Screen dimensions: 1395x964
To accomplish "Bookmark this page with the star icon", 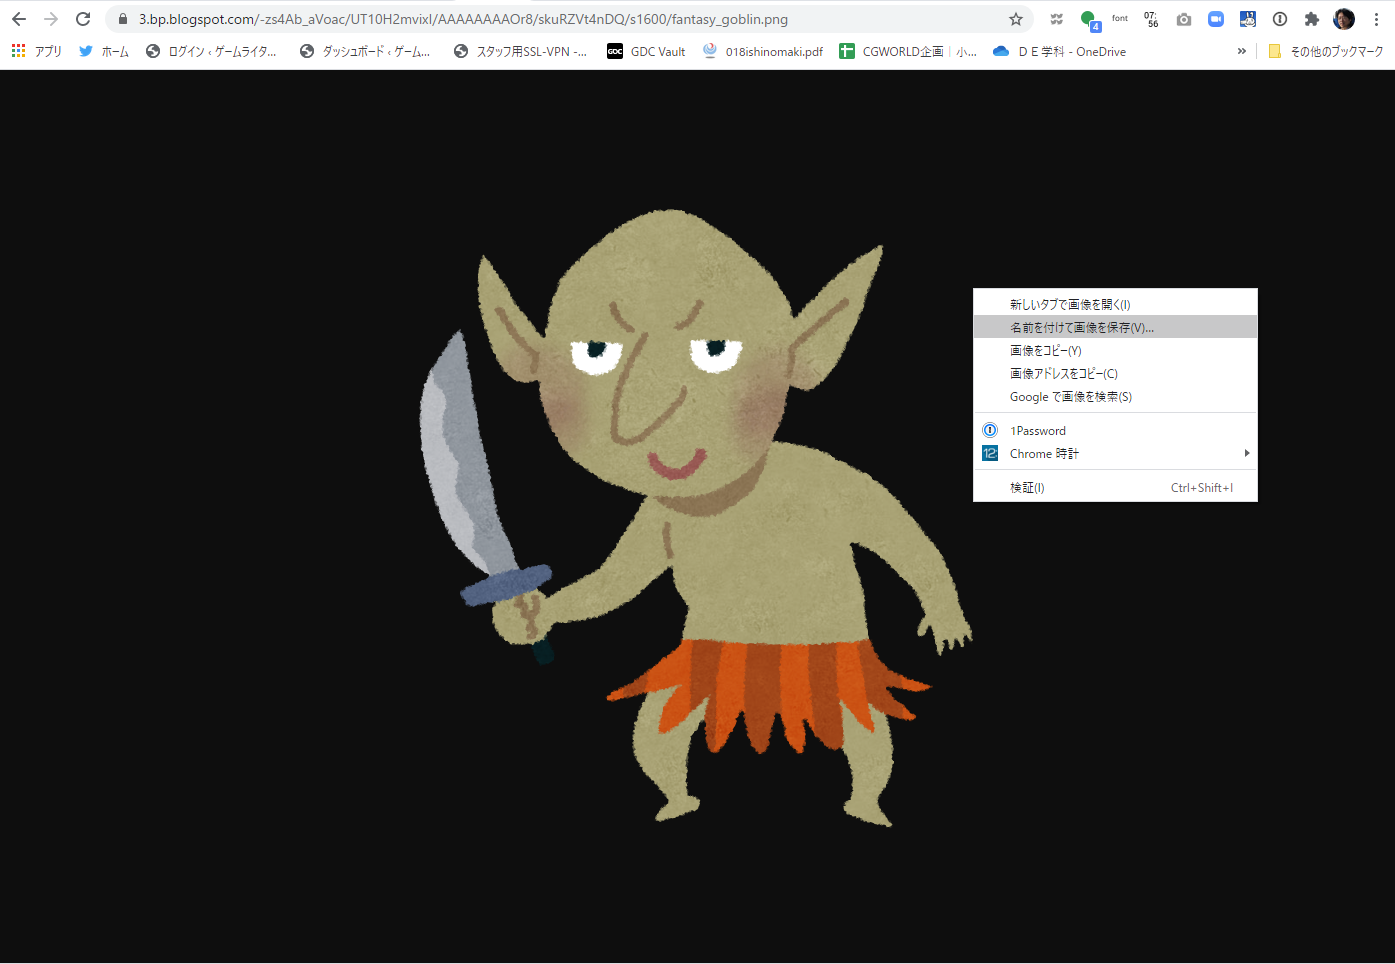I will click(x=1016, y=19).
